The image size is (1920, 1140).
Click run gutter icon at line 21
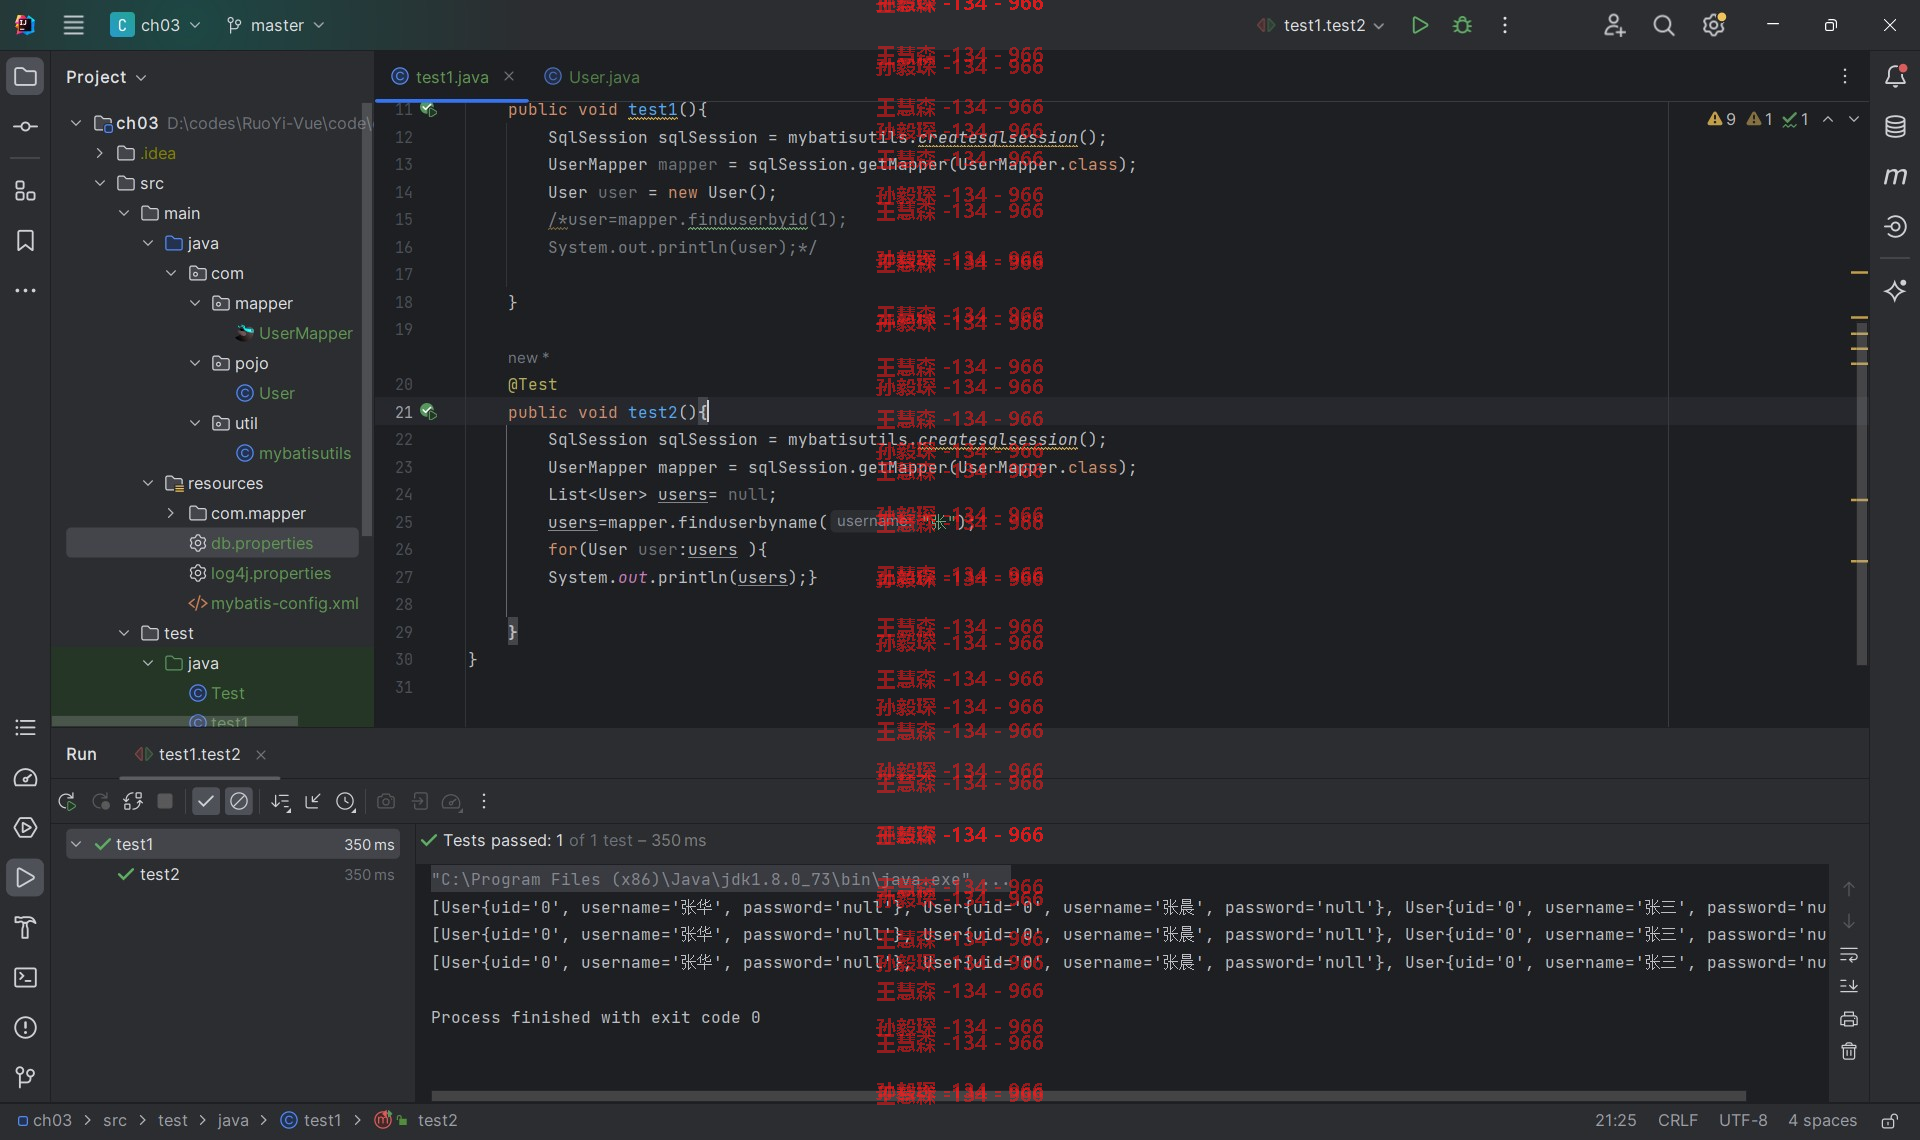428,411
